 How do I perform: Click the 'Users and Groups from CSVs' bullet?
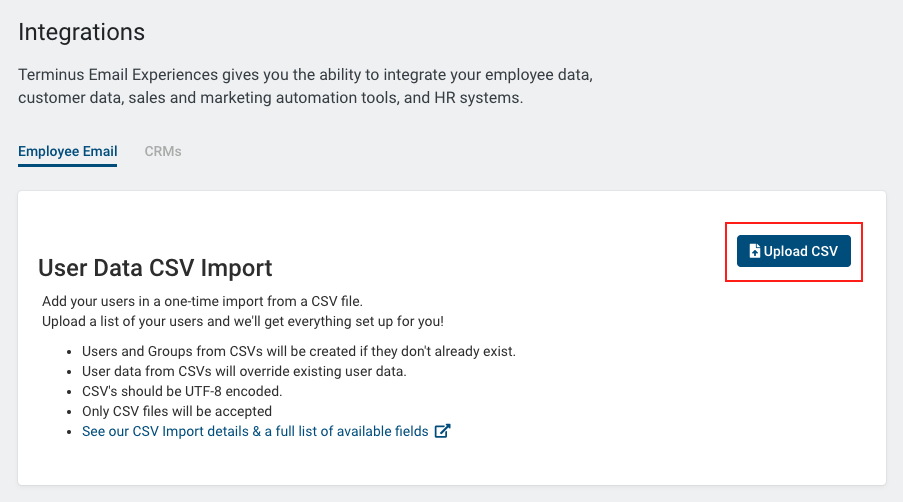299,351
